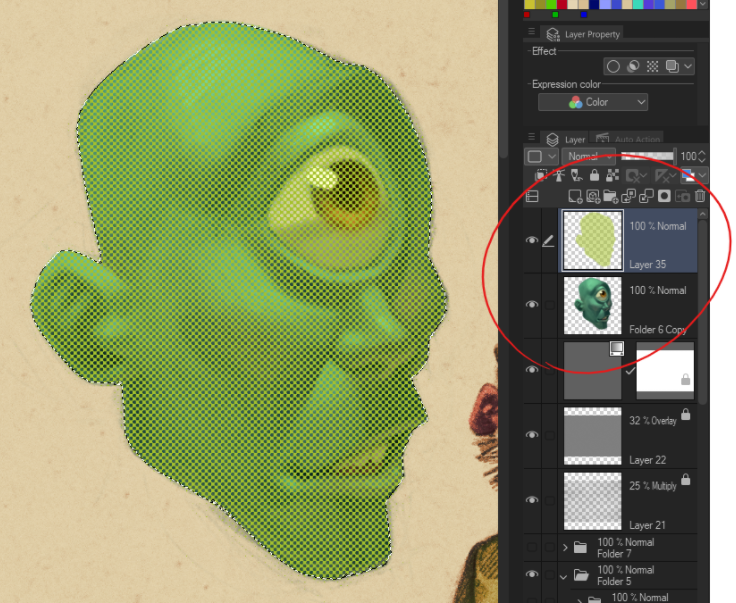736x603 pixels.
Task: Switch to the Auto Action tab
Action: (628, 139)
